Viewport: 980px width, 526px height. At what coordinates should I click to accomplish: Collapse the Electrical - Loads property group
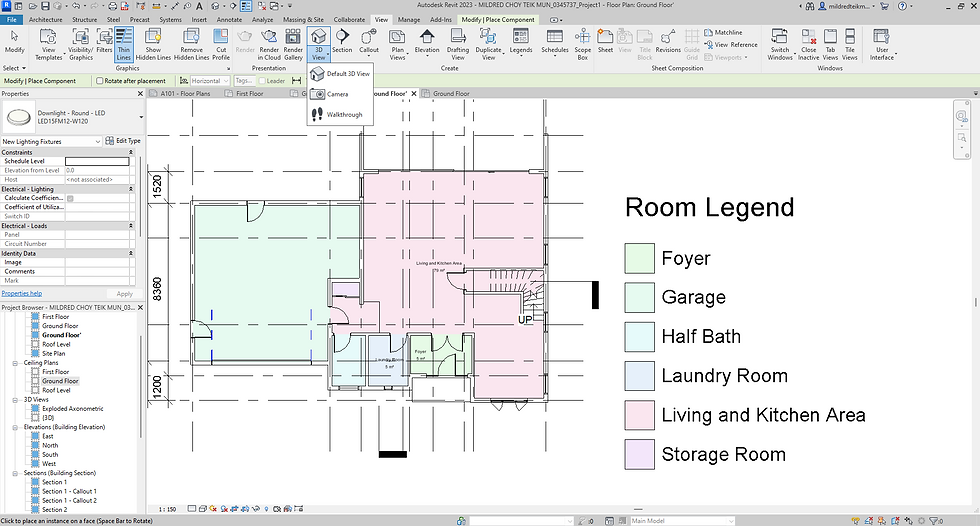[x=131, y=226]
